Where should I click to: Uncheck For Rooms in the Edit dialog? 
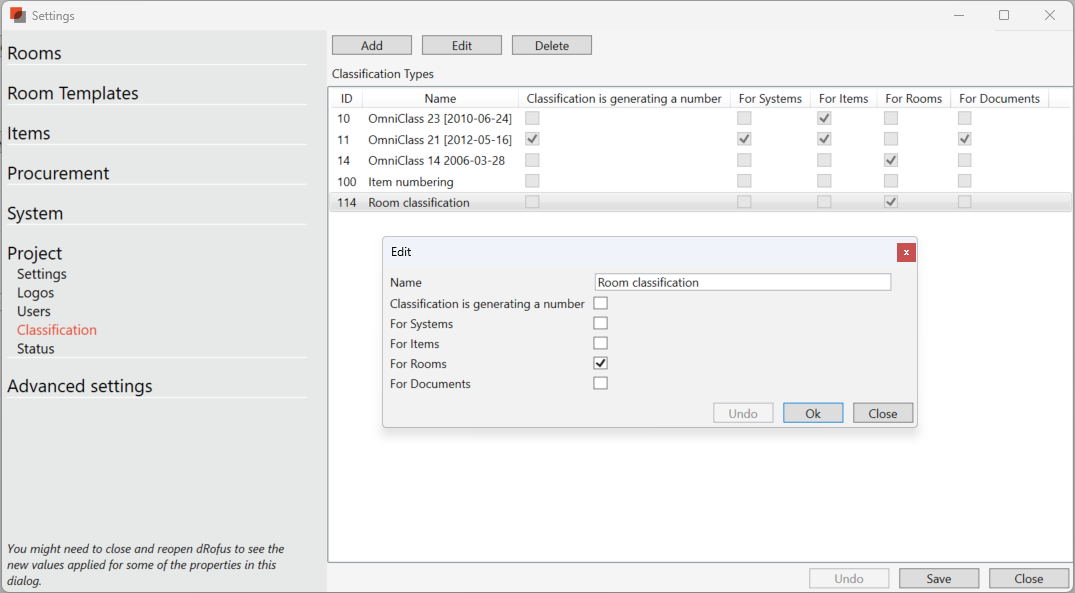tap(600, 363)
